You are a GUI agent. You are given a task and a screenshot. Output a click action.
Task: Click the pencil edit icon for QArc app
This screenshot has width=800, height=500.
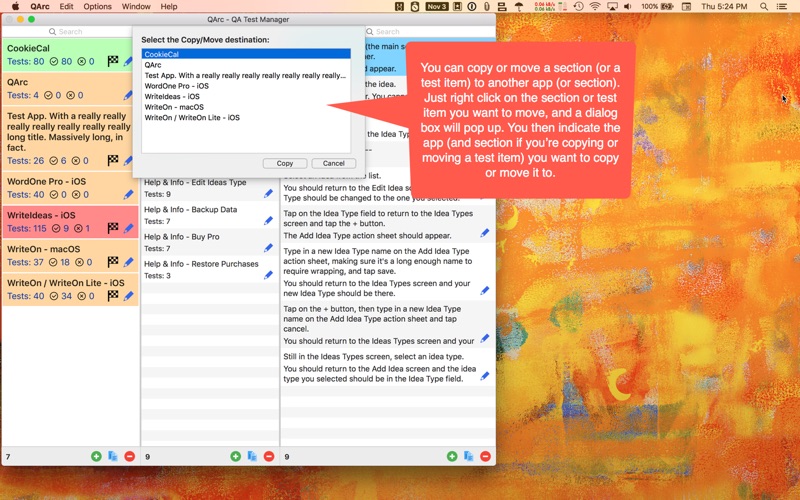coord(128,95)
